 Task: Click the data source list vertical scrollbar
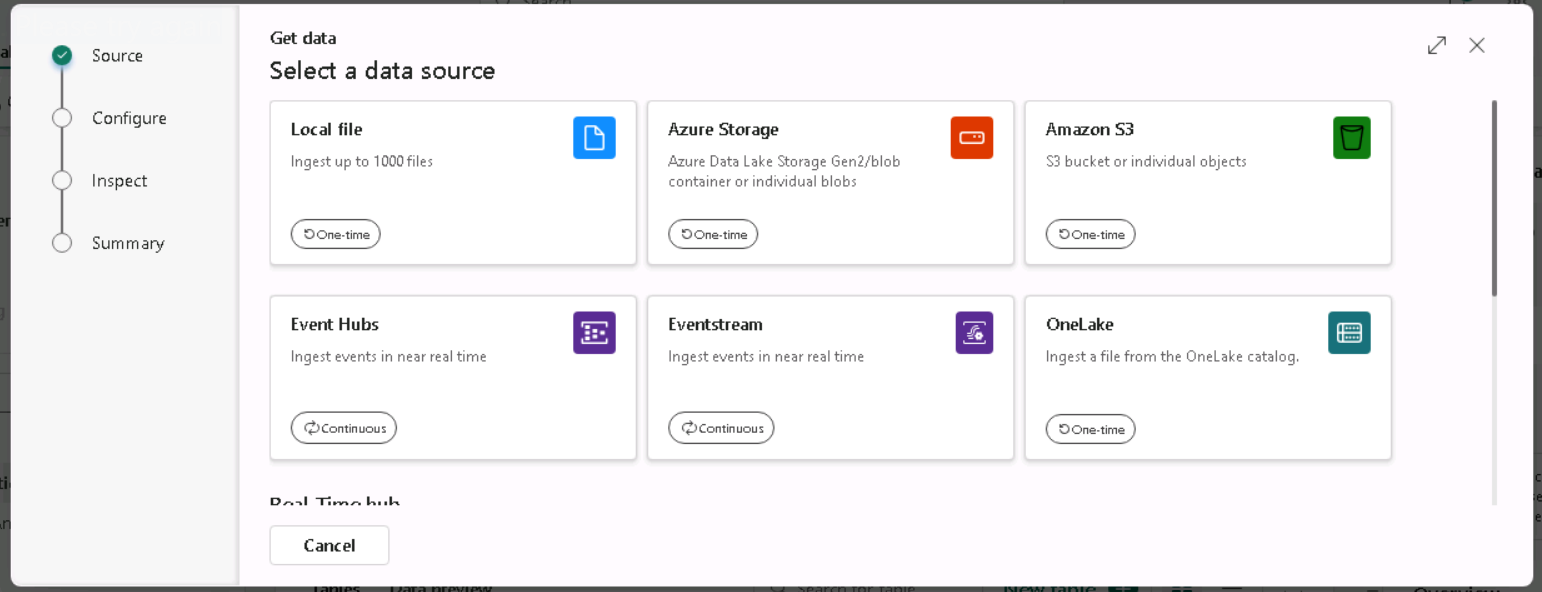pos(1494,198)
